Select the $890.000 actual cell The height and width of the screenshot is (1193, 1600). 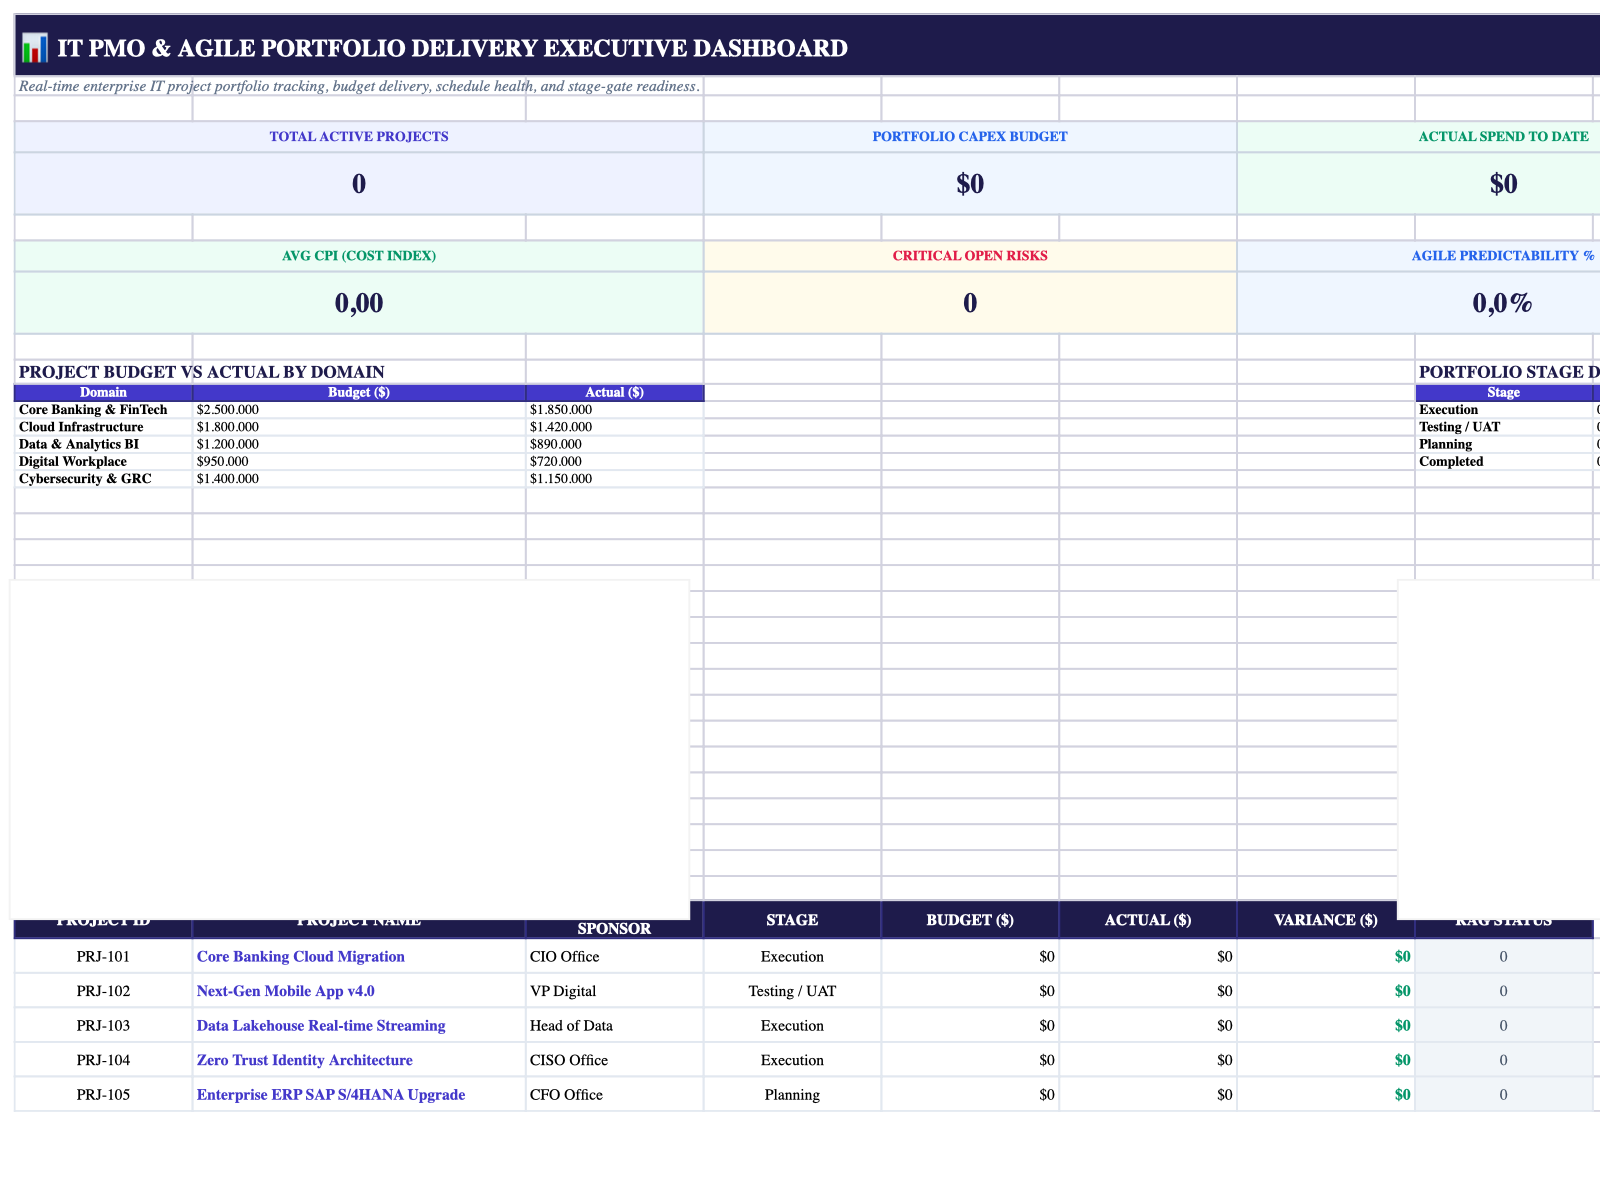click(x=615, y=444)
